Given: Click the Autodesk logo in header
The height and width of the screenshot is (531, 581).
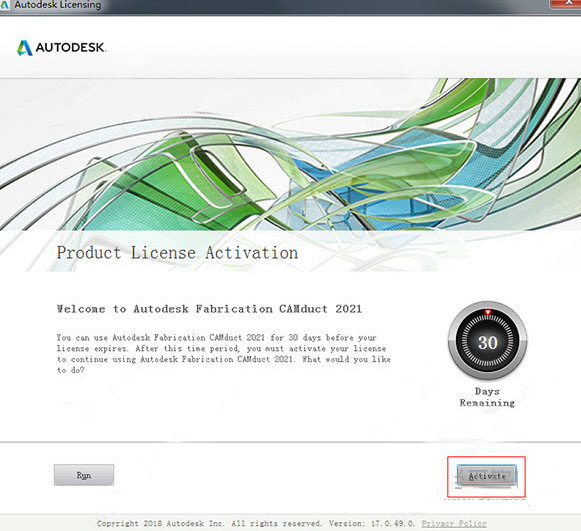Looking at the screenshot, I should click(x=62, y=48).
